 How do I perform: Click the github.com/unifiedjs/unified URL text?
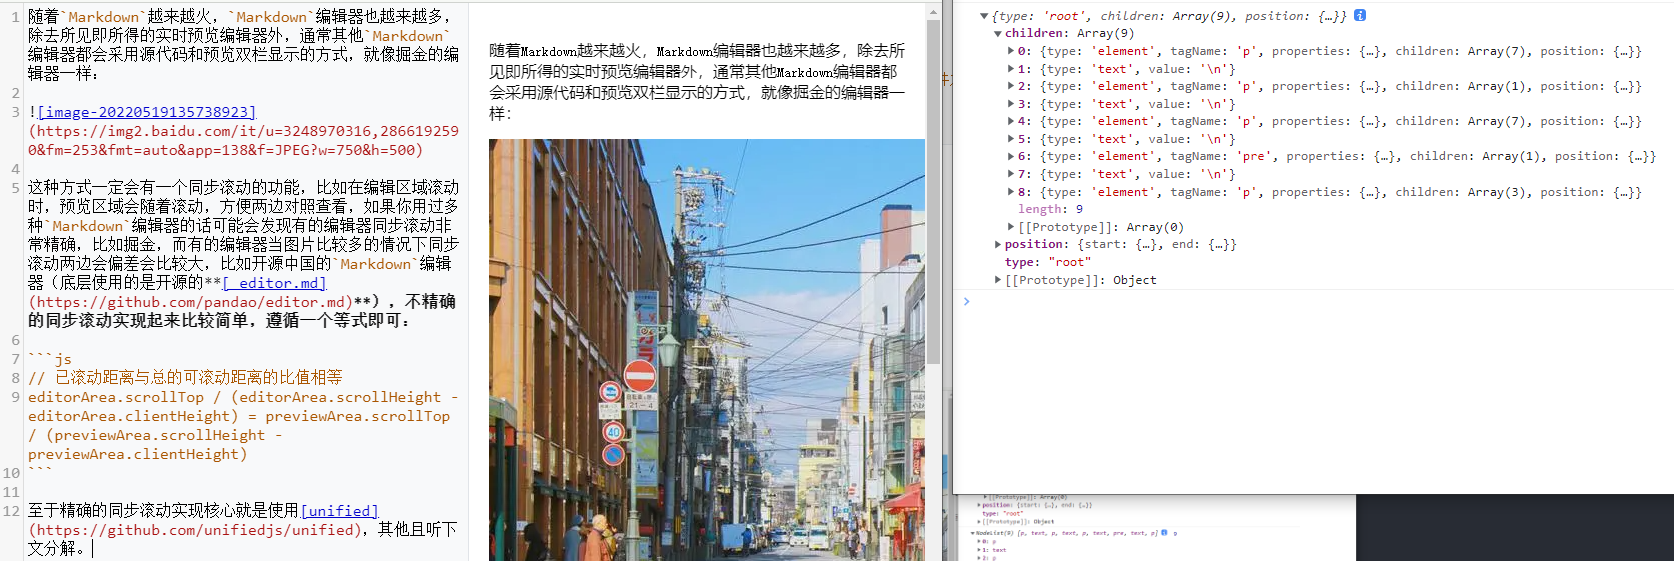click(x=195, y=530)
